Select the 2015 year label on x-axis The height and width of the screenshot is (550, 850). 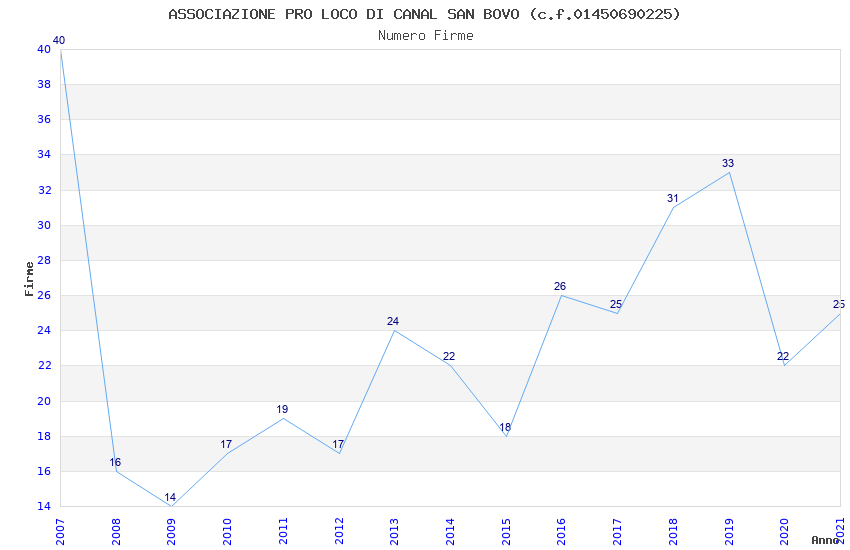click(506, 532)
